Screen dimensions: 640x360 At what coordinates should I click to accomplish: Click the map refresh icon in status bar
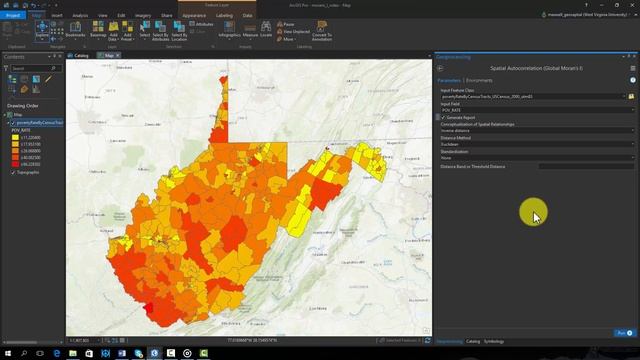427,340
